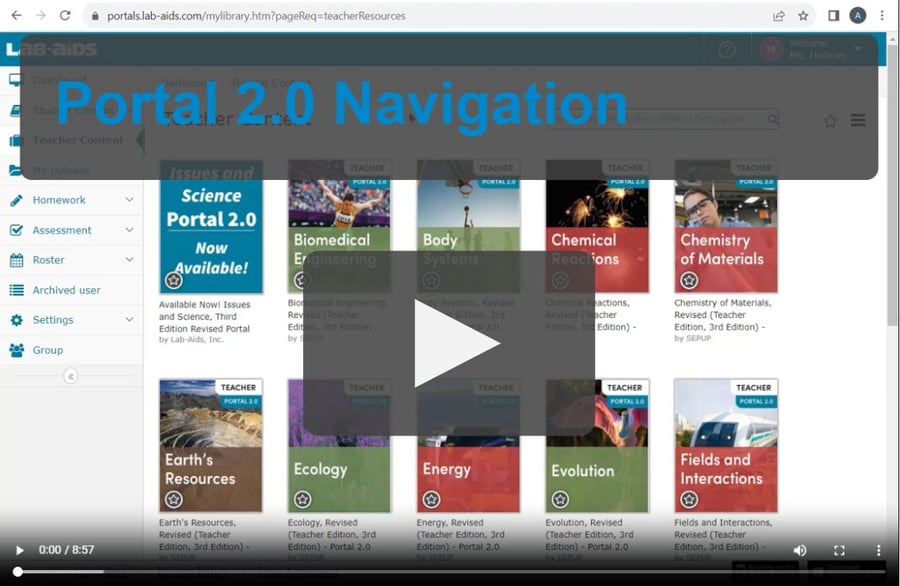The height and width of the screenshot is (586, 900).
Task: Expand the Settings sidebar section
Action: [x=129, y=320]
